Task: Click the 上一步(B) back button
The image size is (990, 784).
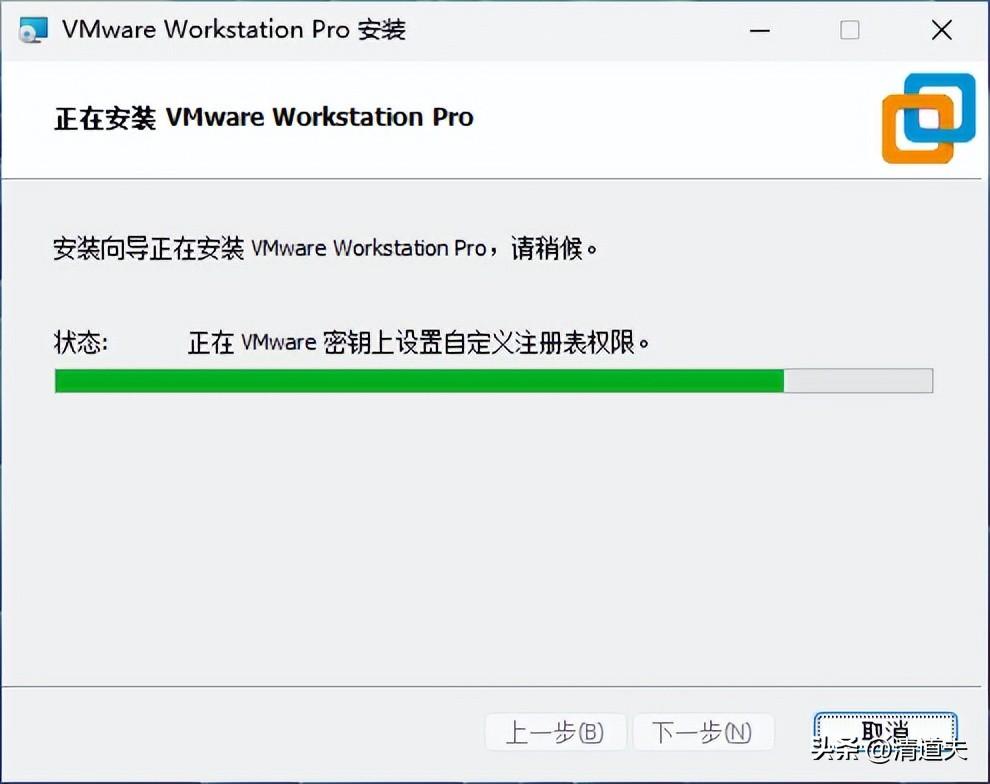Action: (x=555, y=732)
